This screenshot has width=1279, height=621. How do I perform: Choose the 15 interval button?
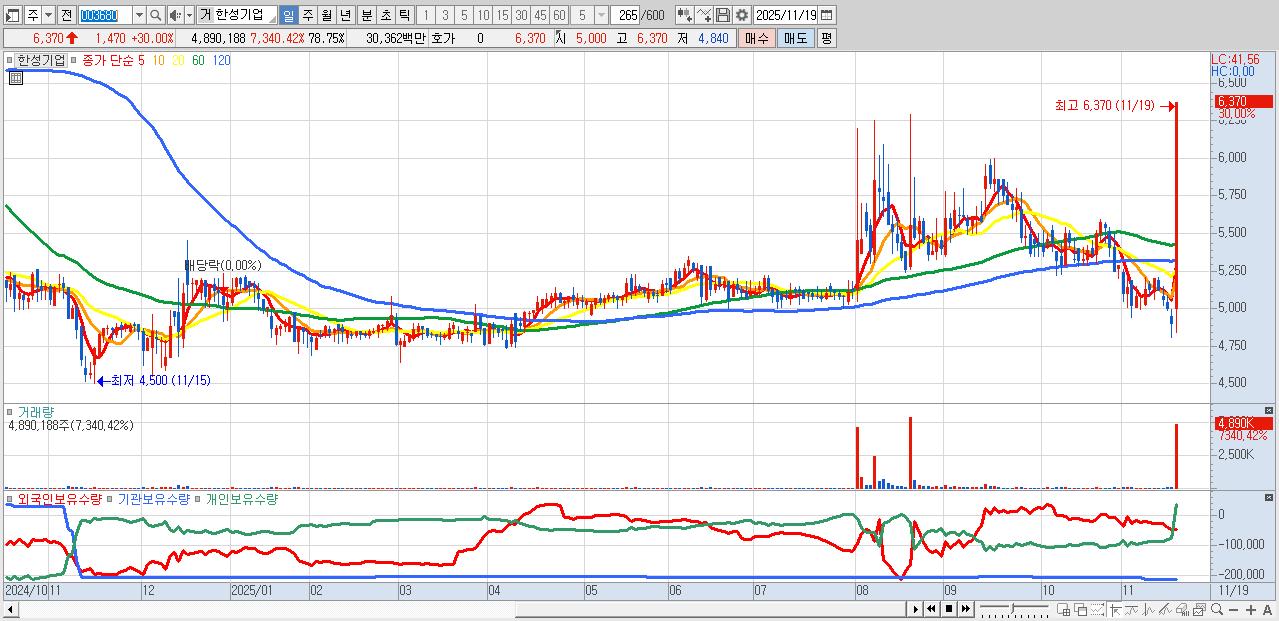pos(502,15)
